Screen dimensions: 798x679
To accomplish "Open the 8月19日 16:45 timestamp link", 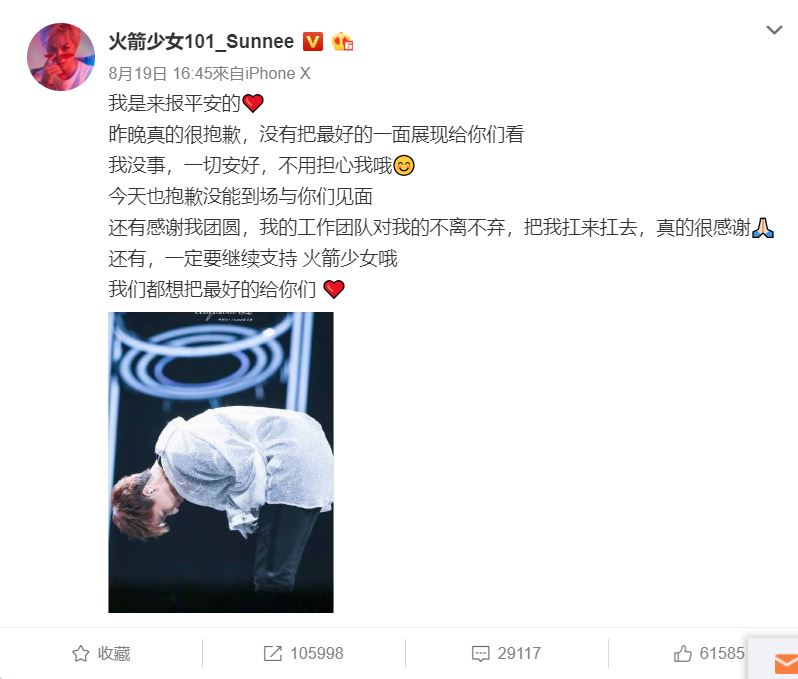I will (x=159, y=74).
